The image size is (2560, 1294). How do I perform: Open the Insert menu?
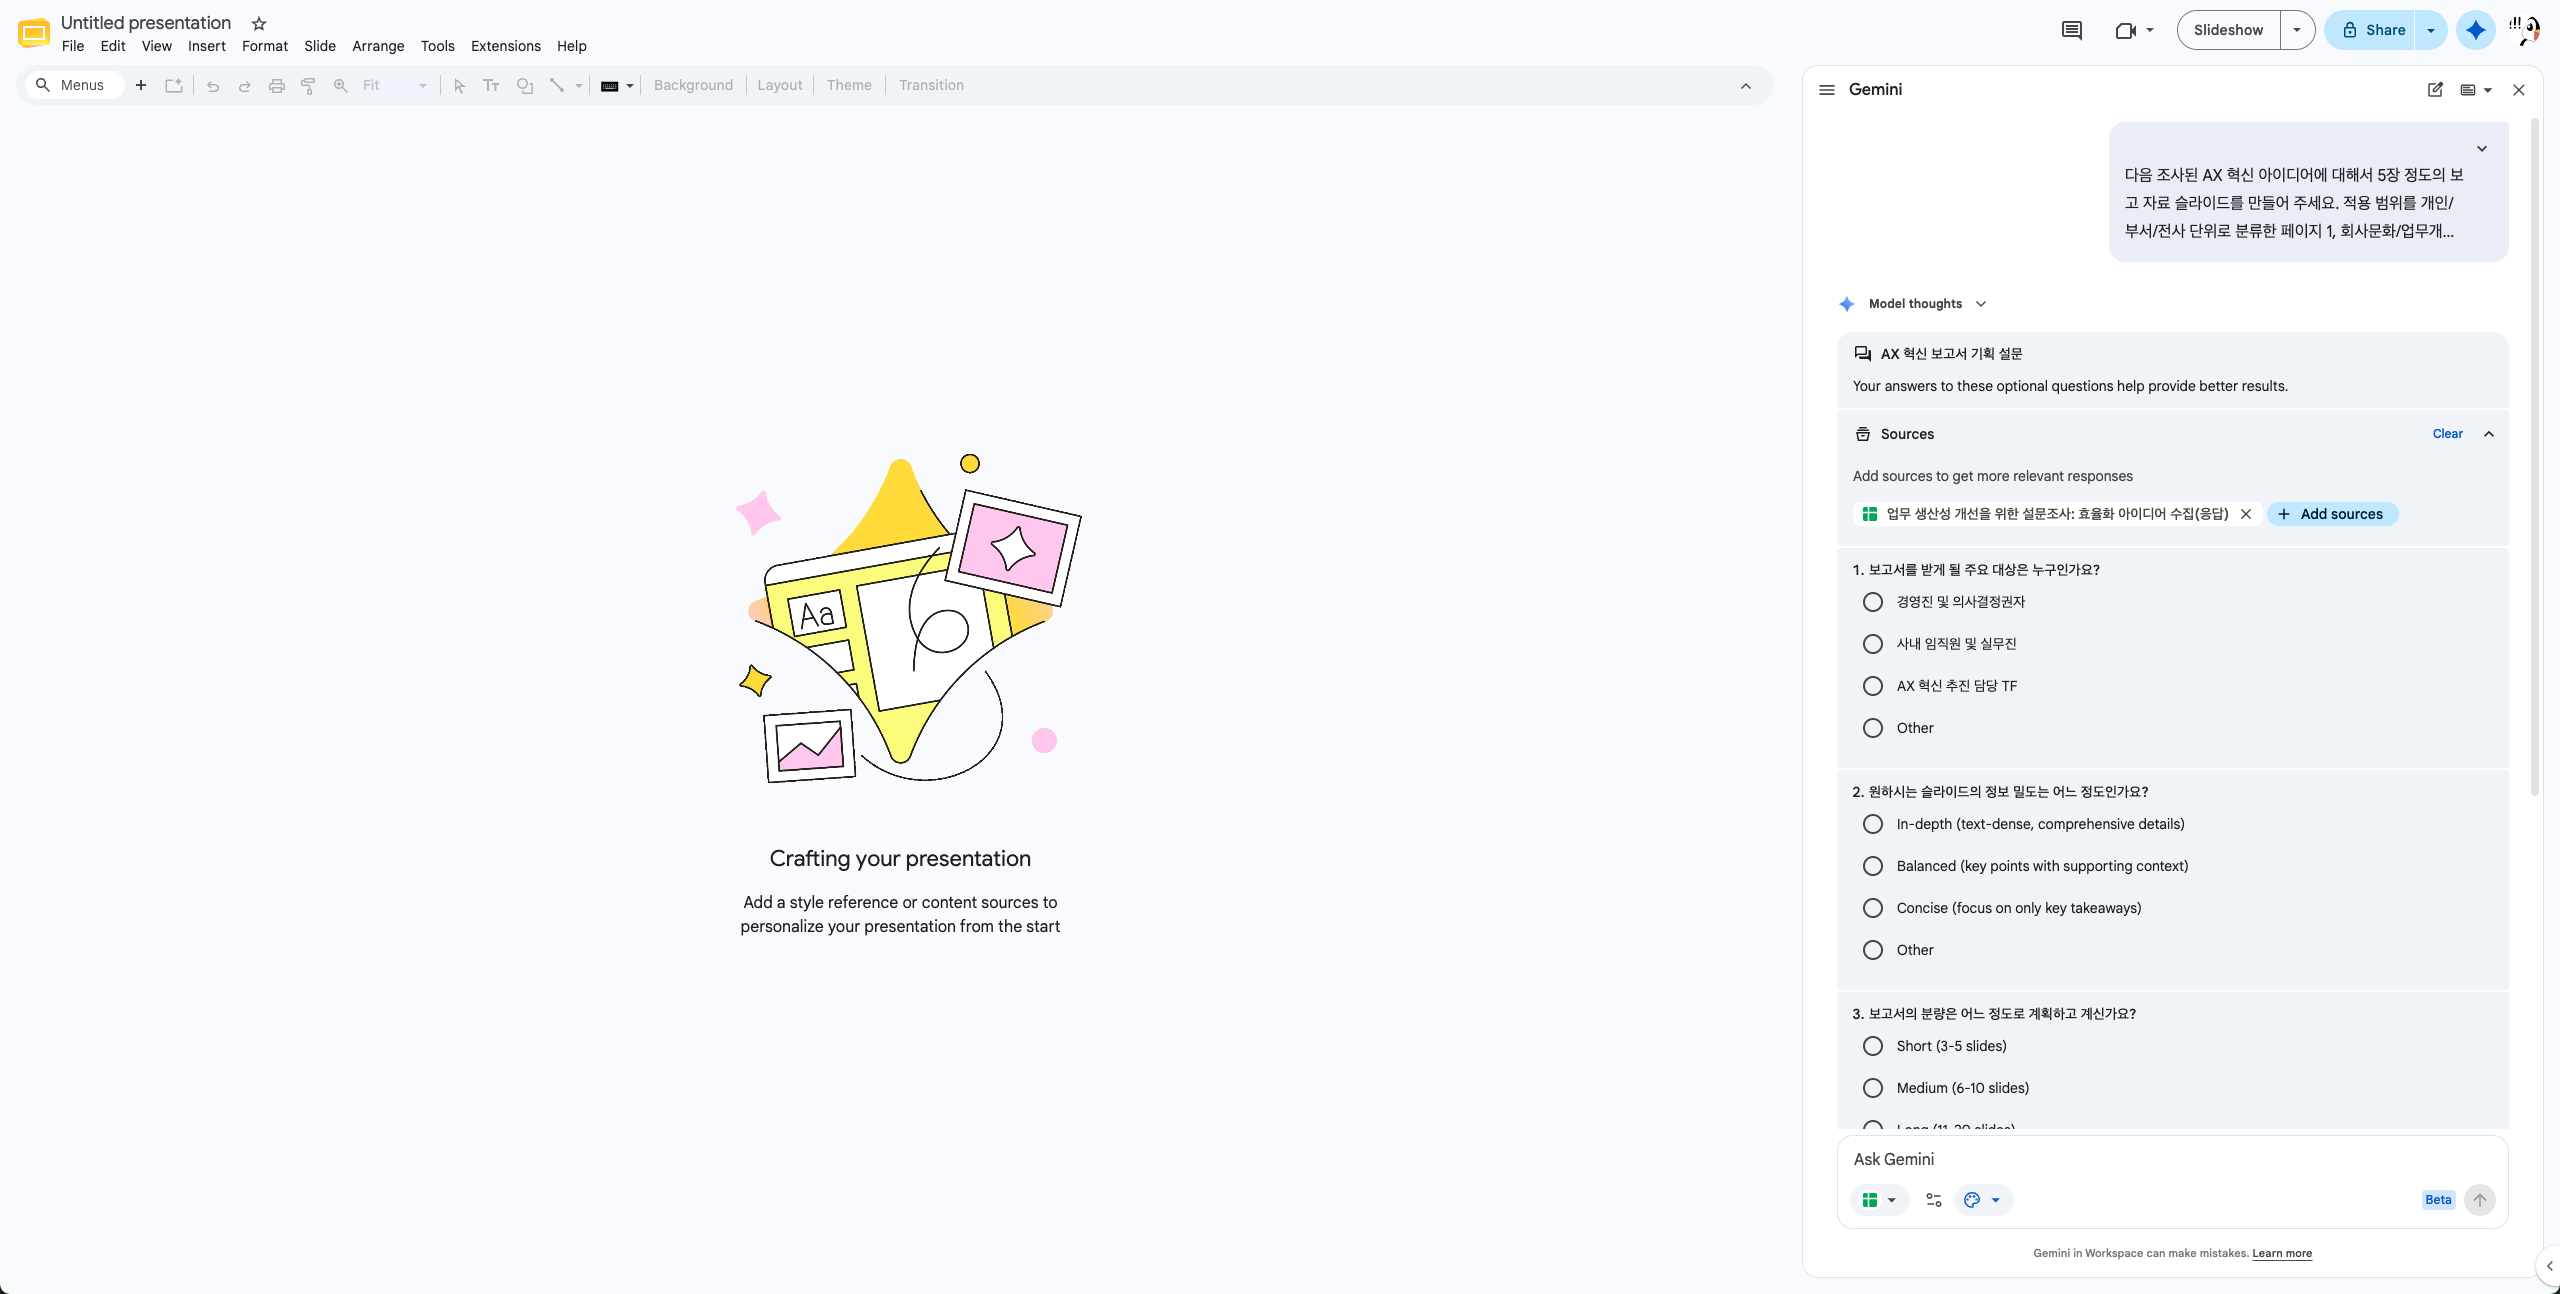[206, 46]
